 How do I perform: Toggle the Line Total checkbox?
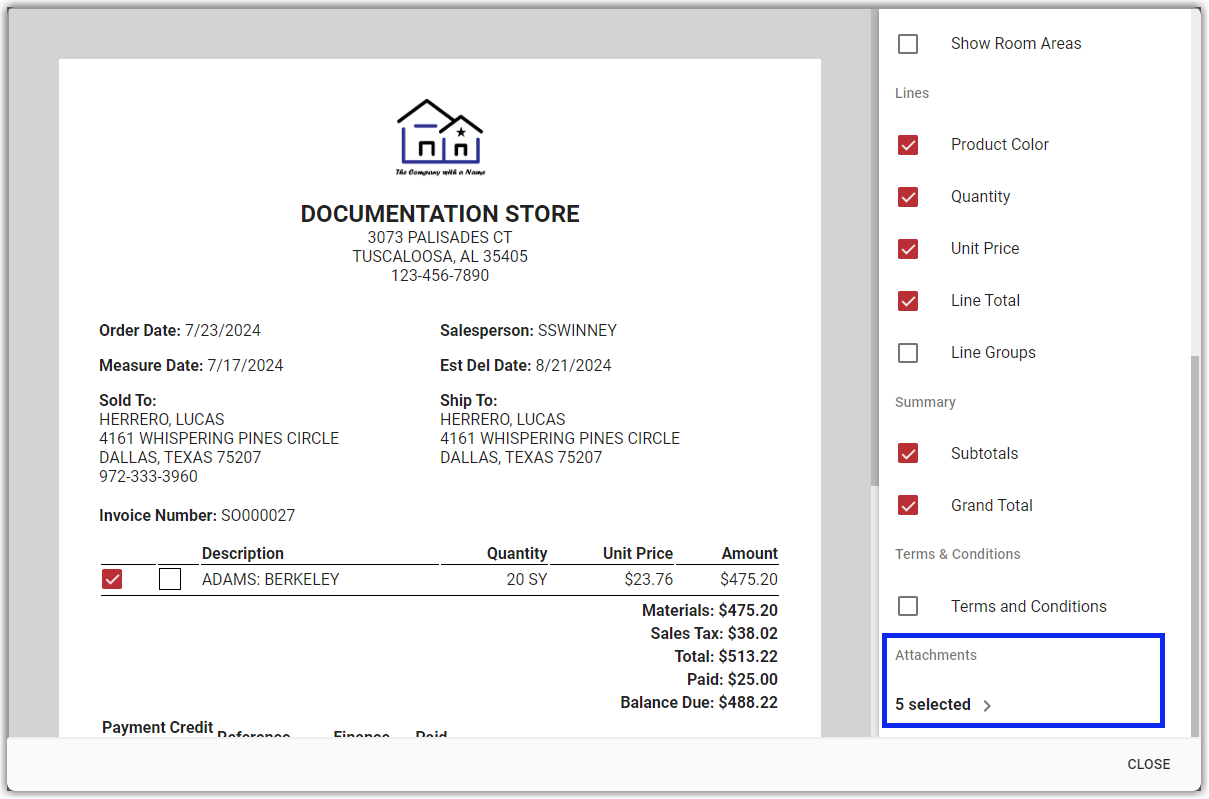click(x=908, y=301)
